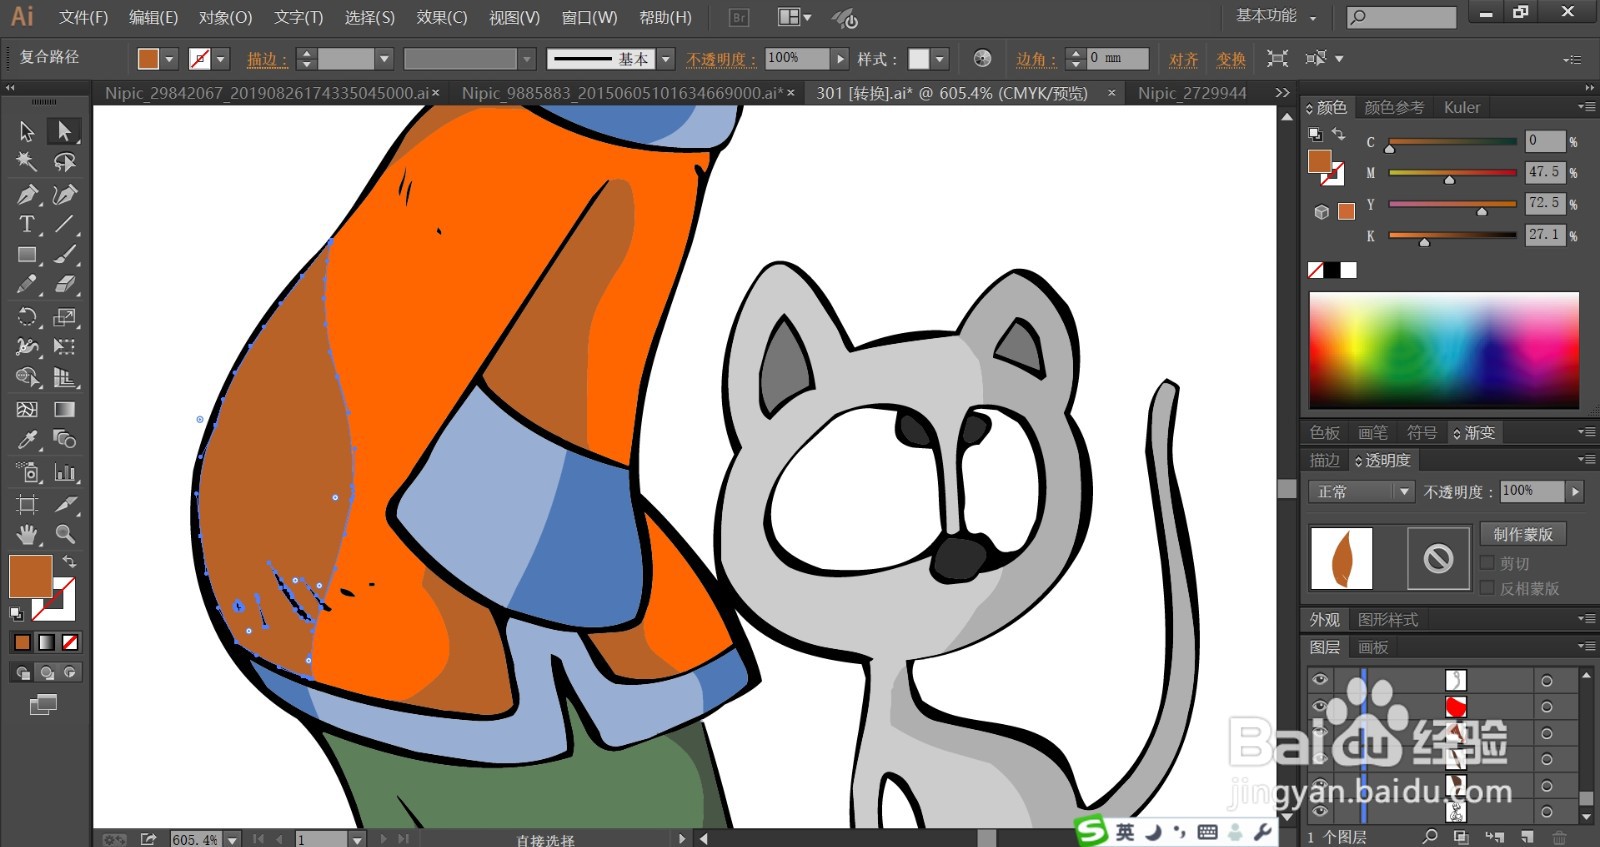This screenshot has height=847, width=1600.
Task: Switch to the 色板 tab
Action: click(1325, 433)
